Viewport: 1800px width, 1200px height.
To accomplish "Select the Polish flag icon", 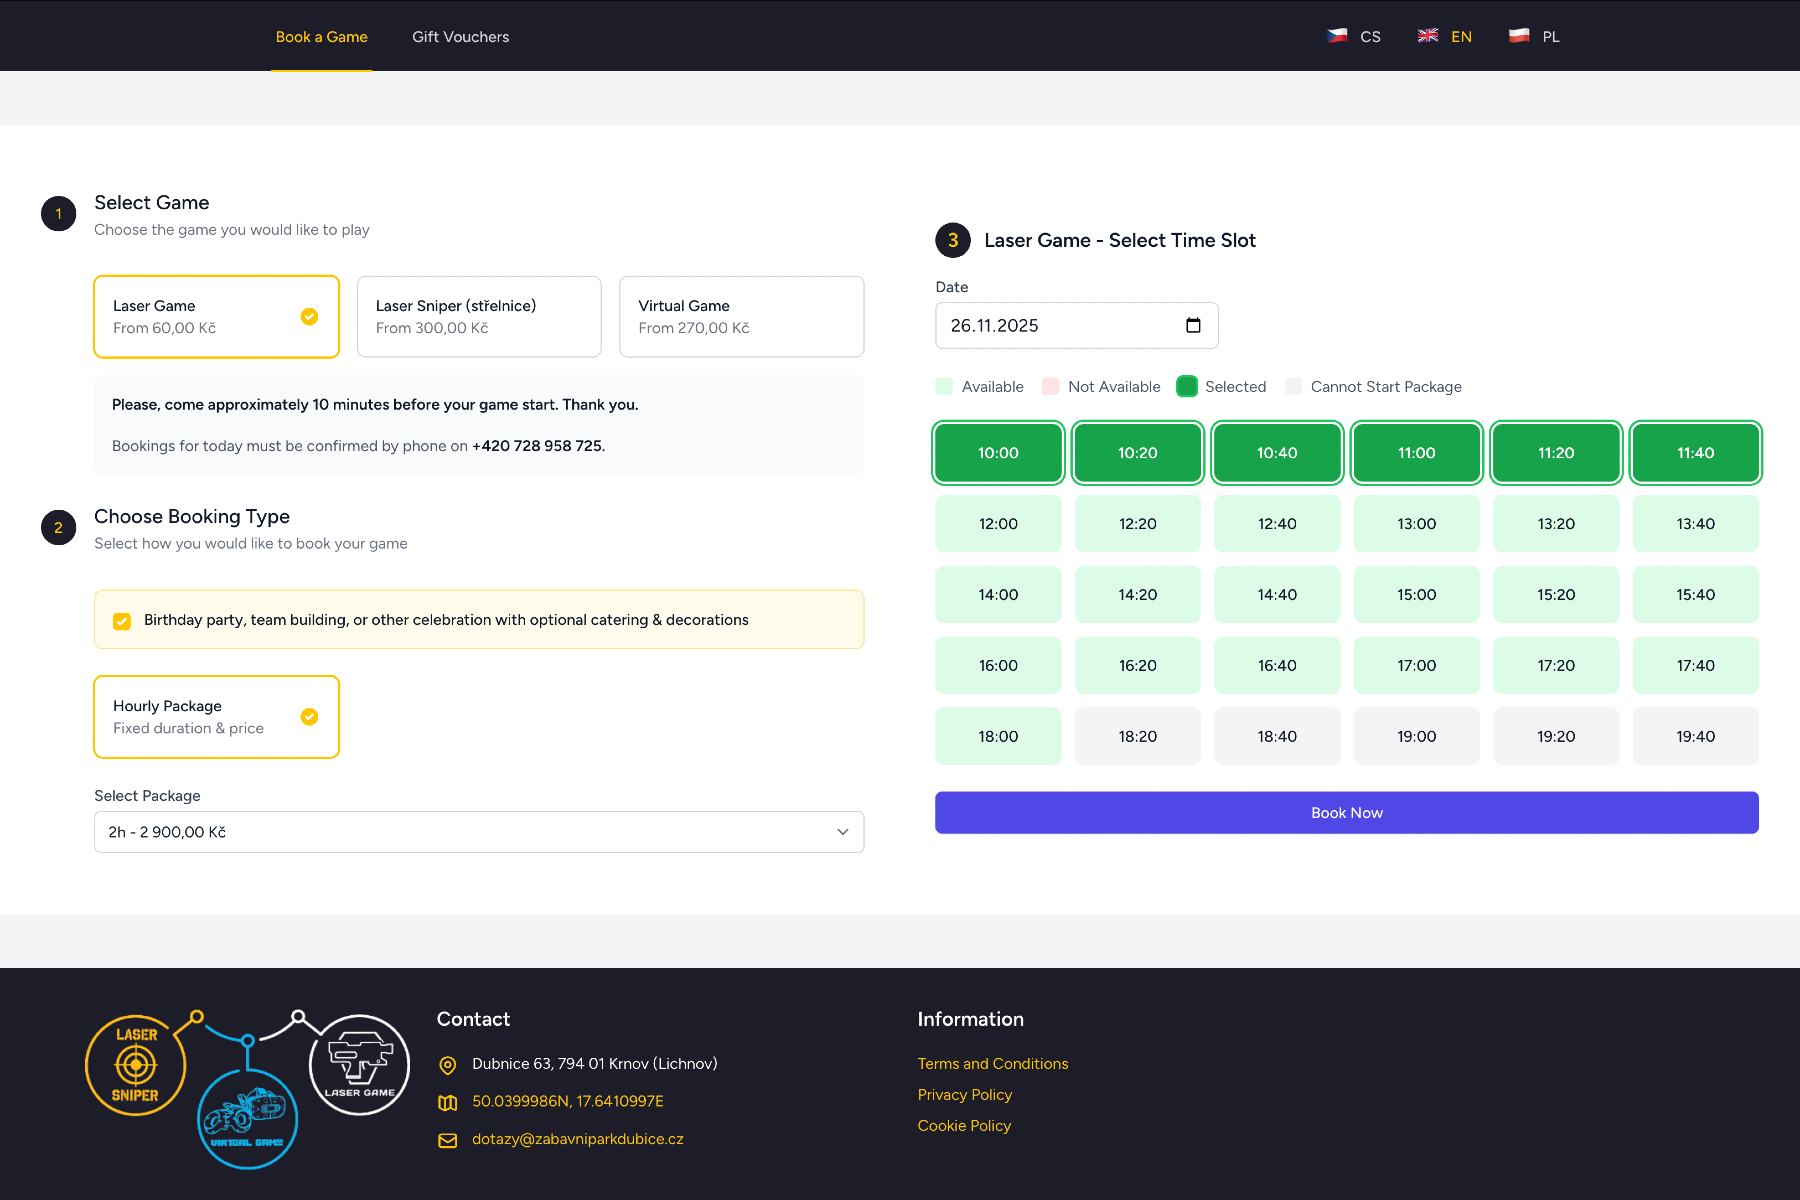I will click(x=1518, y=36).
